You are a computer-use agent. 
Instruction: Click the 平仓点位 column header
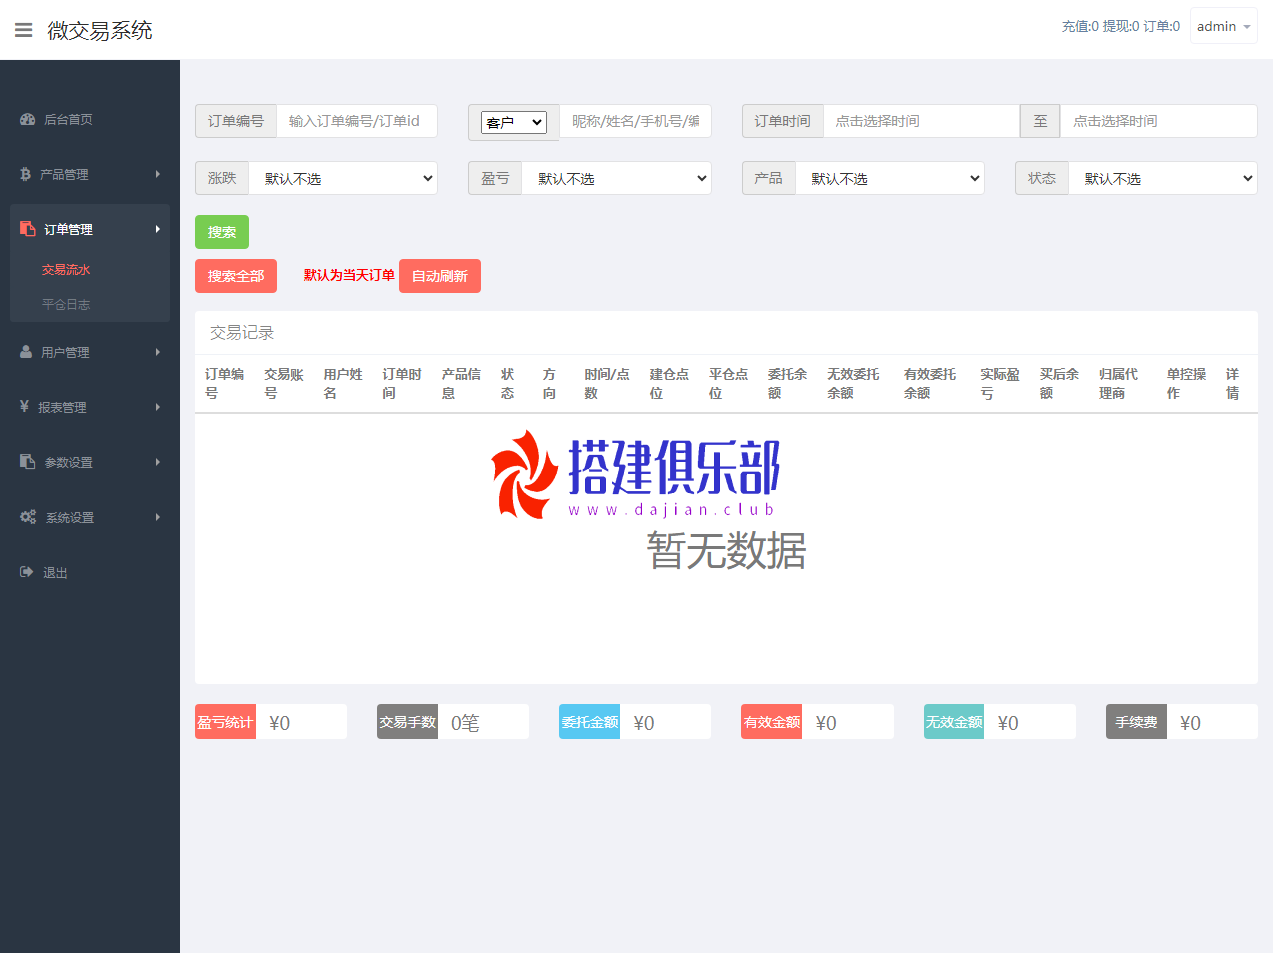[x=728, y=383]
